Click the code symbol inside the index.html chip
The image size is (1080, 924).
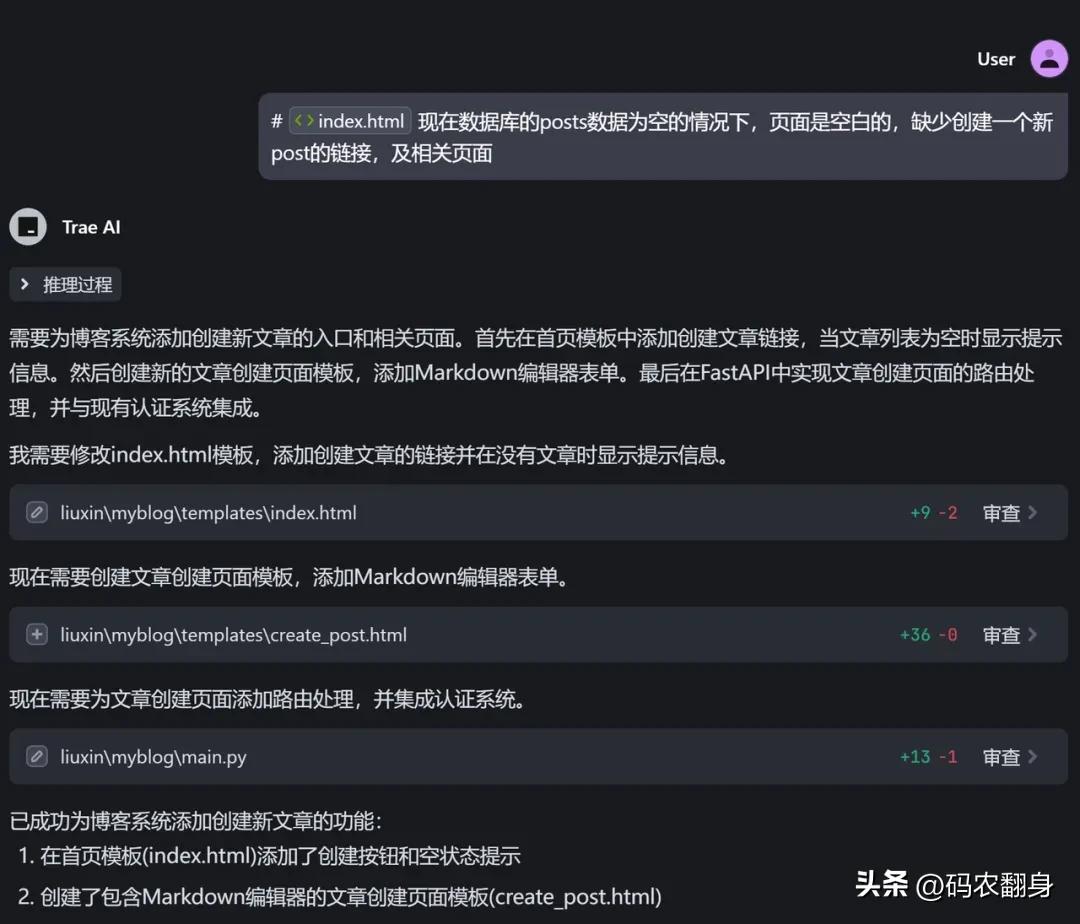305,120
